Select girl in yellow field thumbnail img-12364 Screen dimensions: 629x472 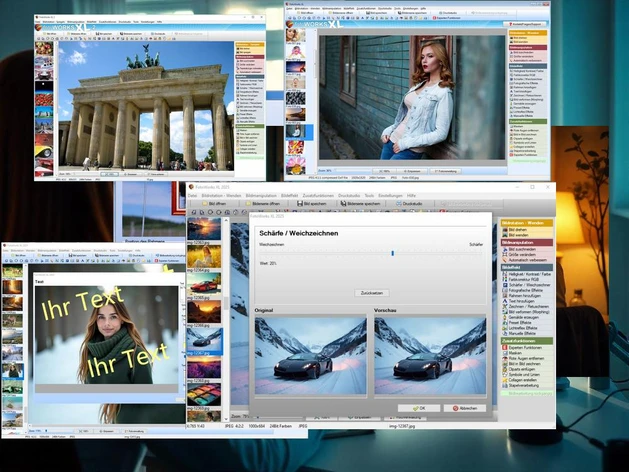(x=204, y=257)
